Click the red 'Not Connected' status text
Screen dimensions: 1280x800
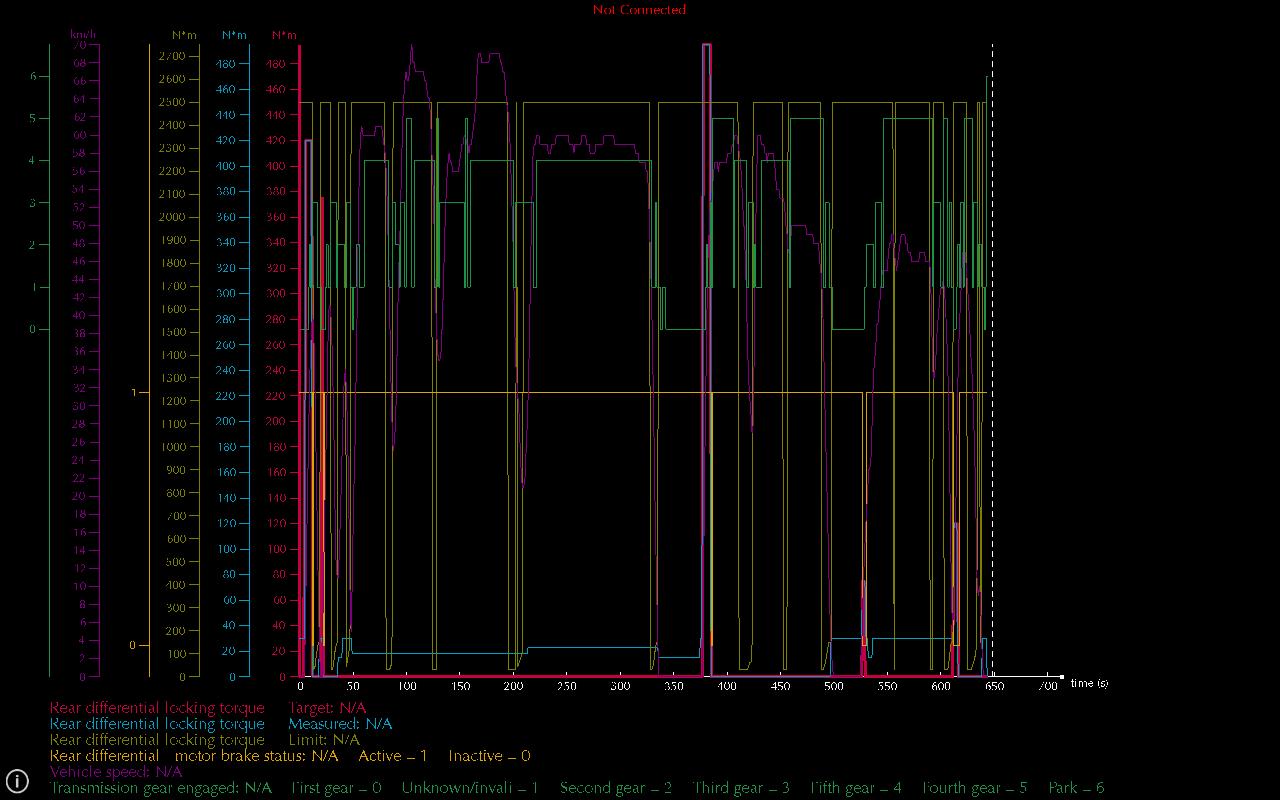tap(639, 10)
